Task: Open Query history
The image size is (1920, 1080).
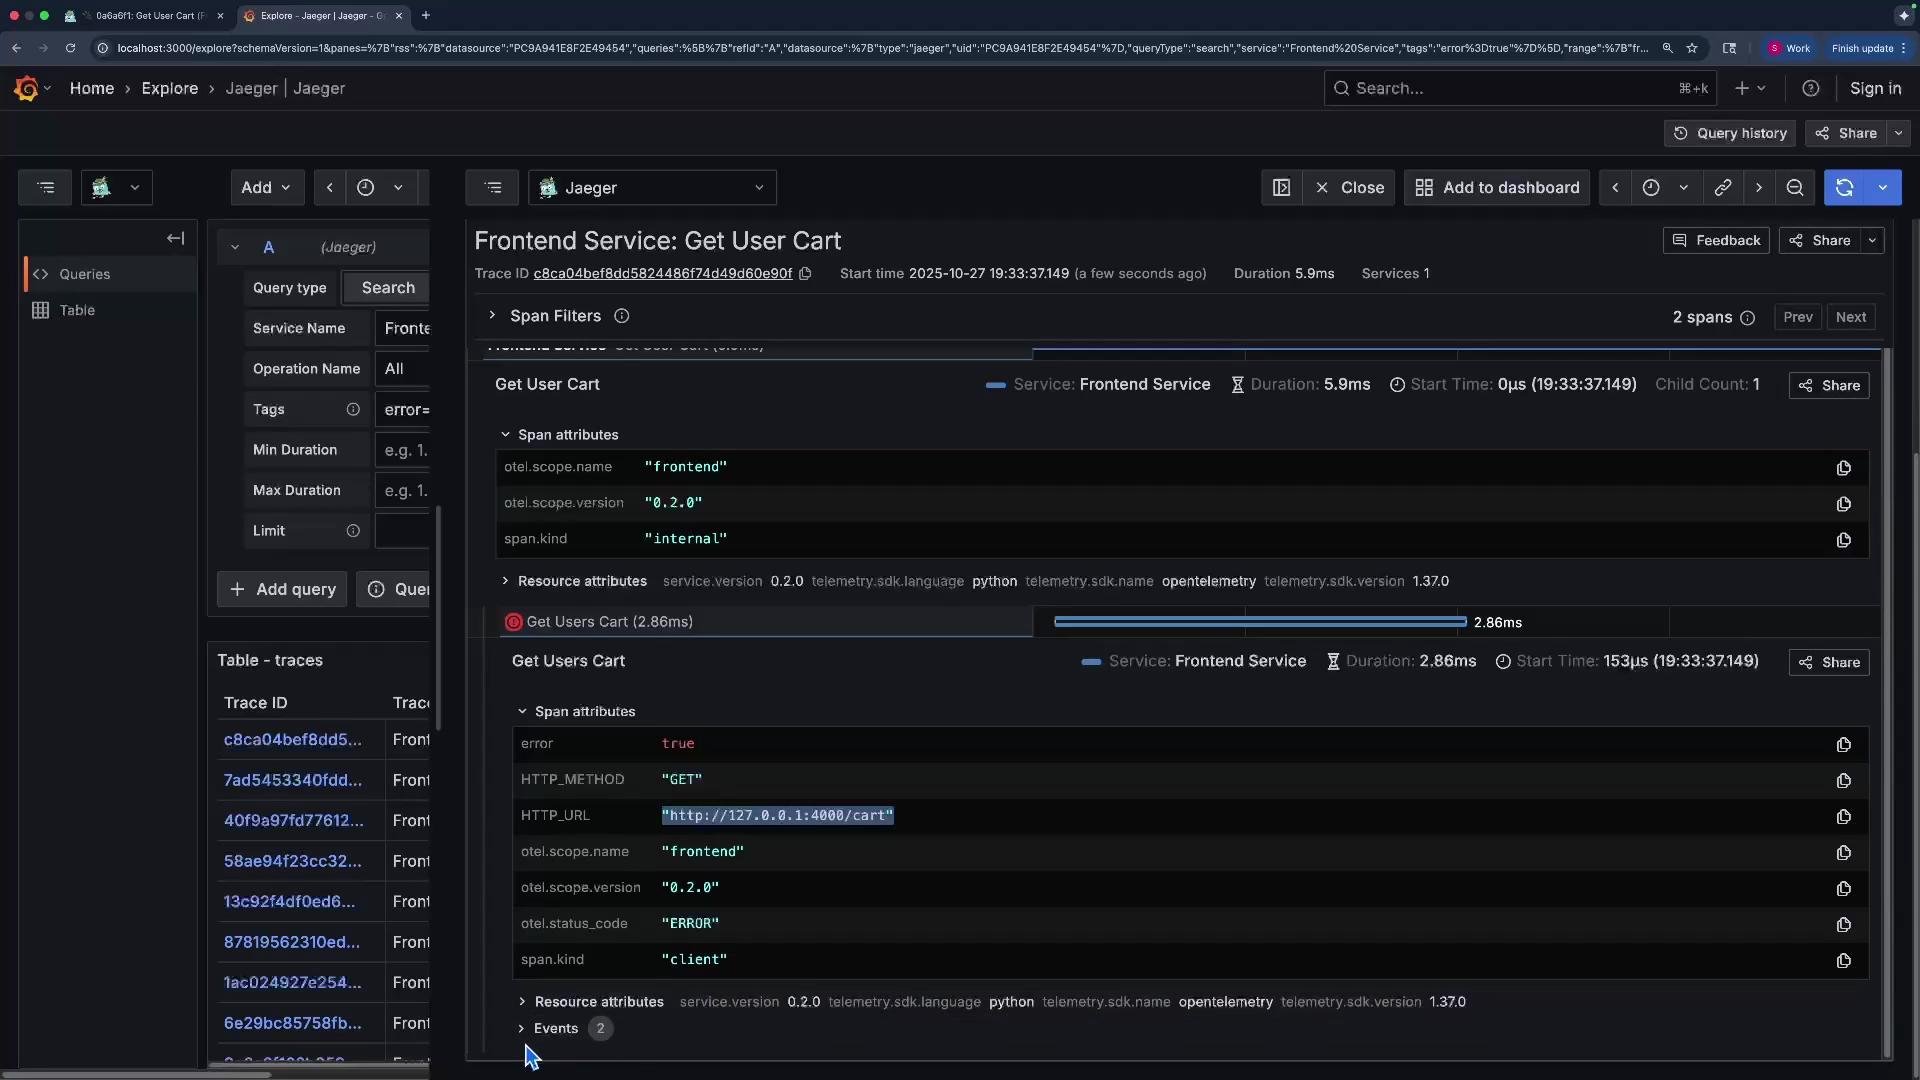Action: 1730,133
